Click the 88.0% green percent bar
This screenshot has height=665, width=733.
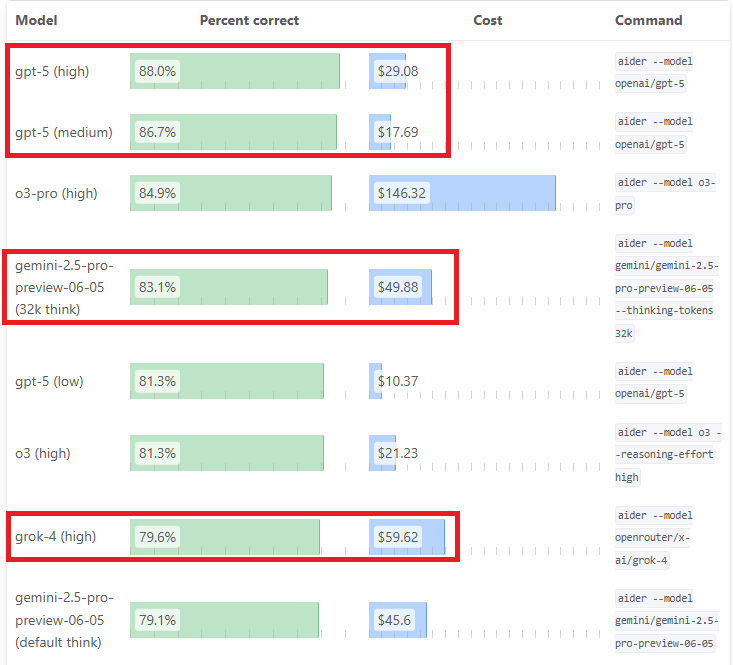click(235, 71)
